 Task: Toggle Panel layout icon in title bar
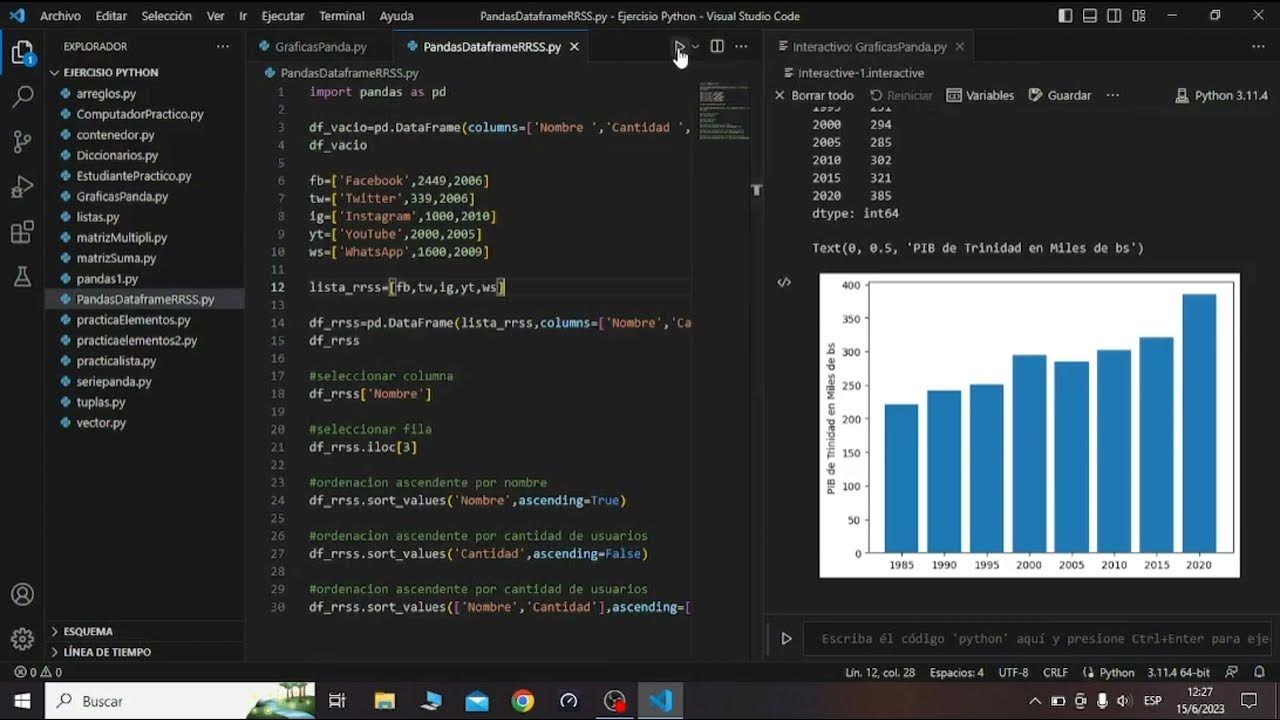pyautogui.click(x=1090, y=16)
